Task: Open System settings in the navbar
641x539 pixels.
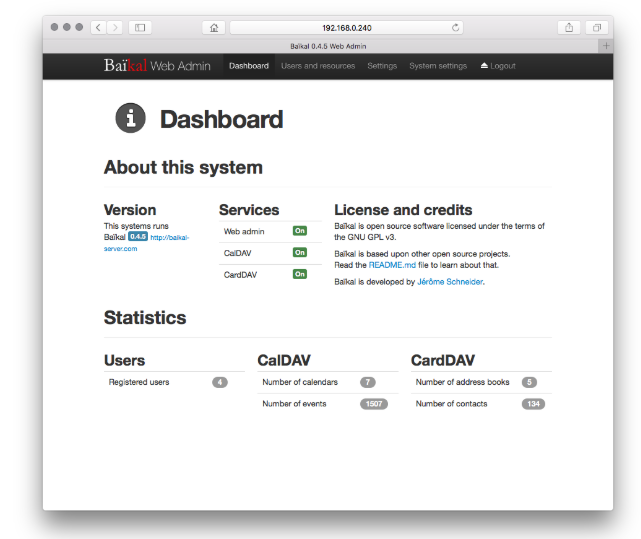Action: (438, 66)
